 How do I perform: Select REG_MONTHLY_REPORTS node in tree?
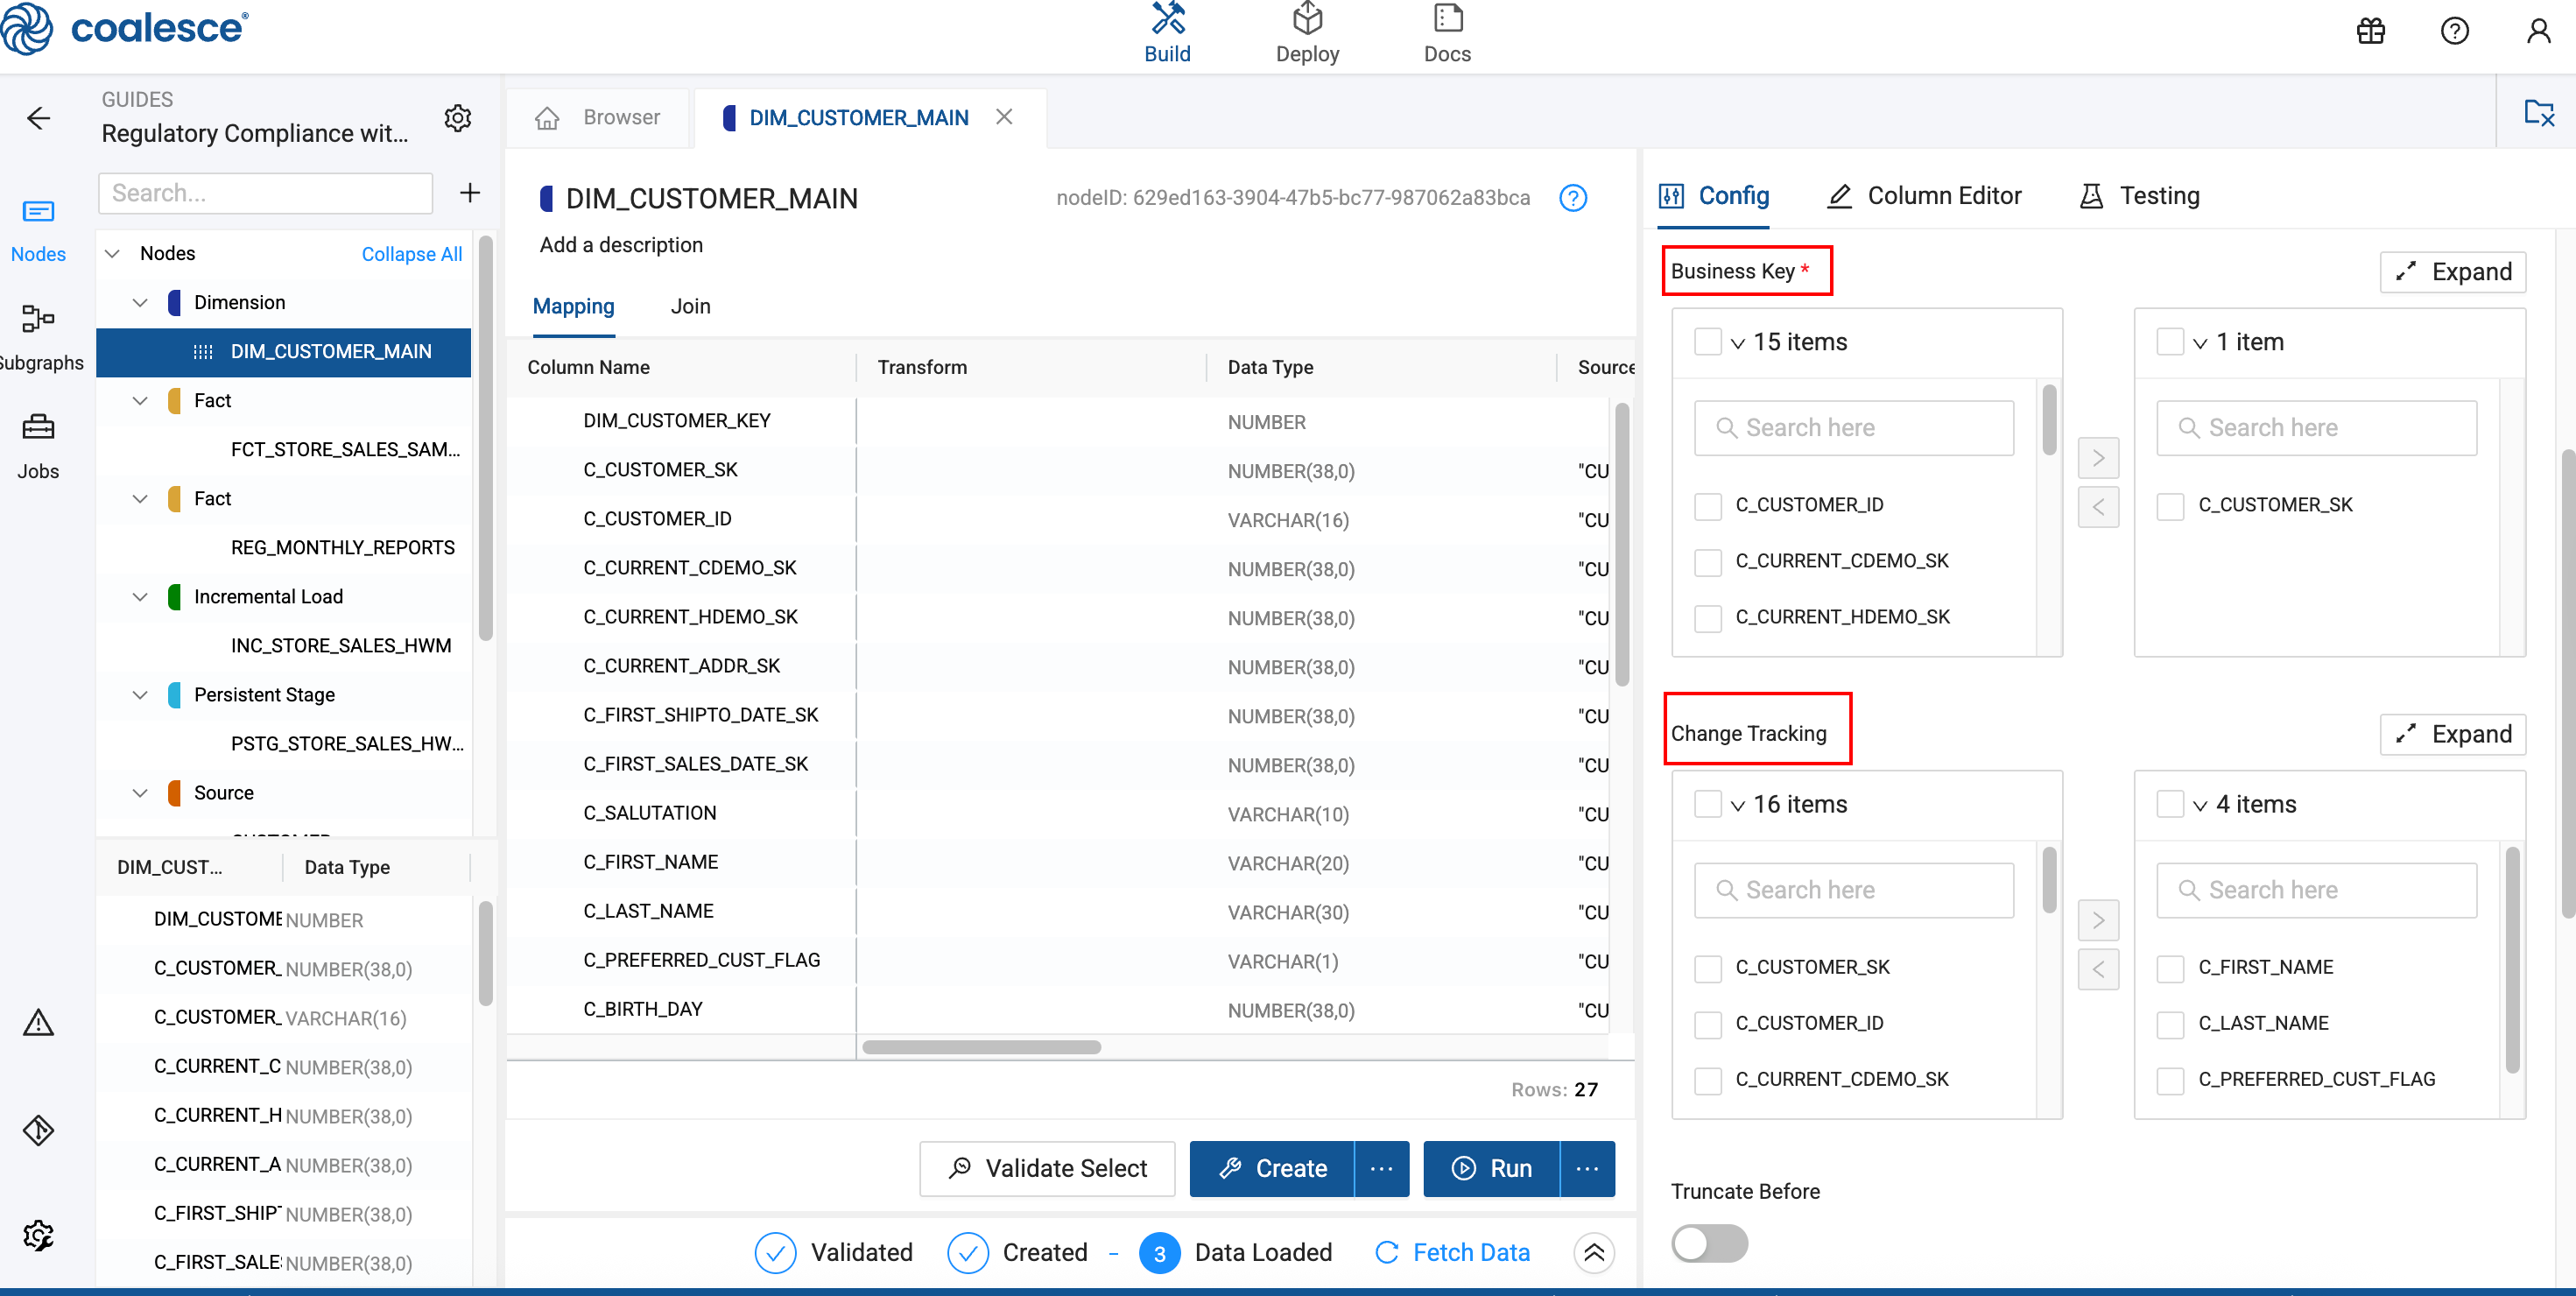[x=342, y=547]
